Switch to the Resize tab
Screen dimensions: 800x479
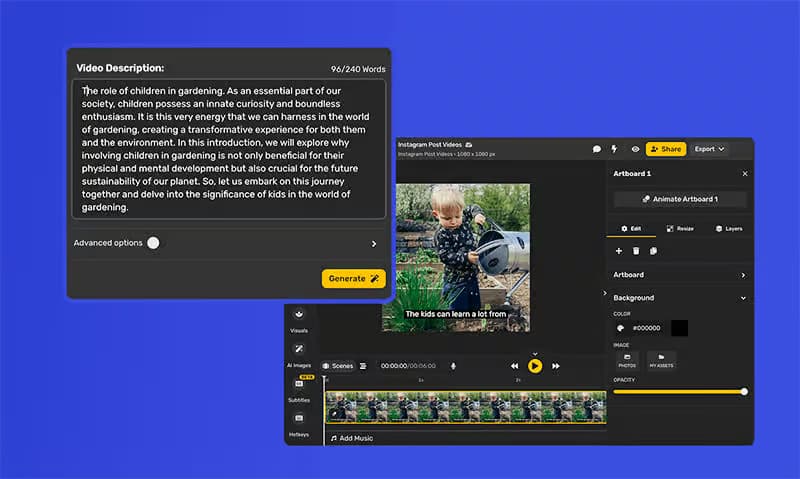[x=679, y=229]
